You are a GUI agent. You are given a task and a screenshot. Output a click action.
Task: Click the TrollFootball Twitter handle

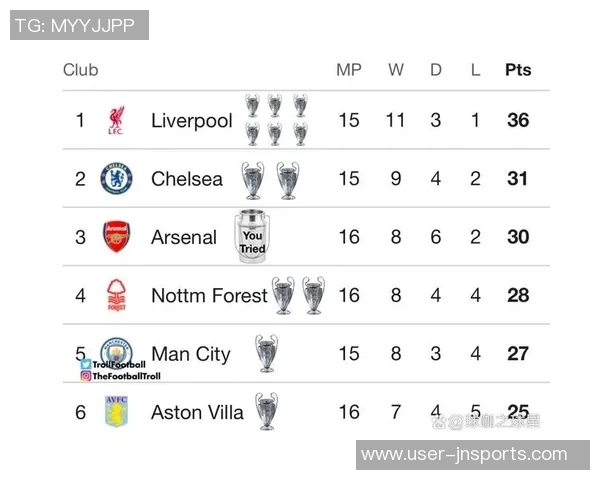pyautogui.click(x=118, y=365)
